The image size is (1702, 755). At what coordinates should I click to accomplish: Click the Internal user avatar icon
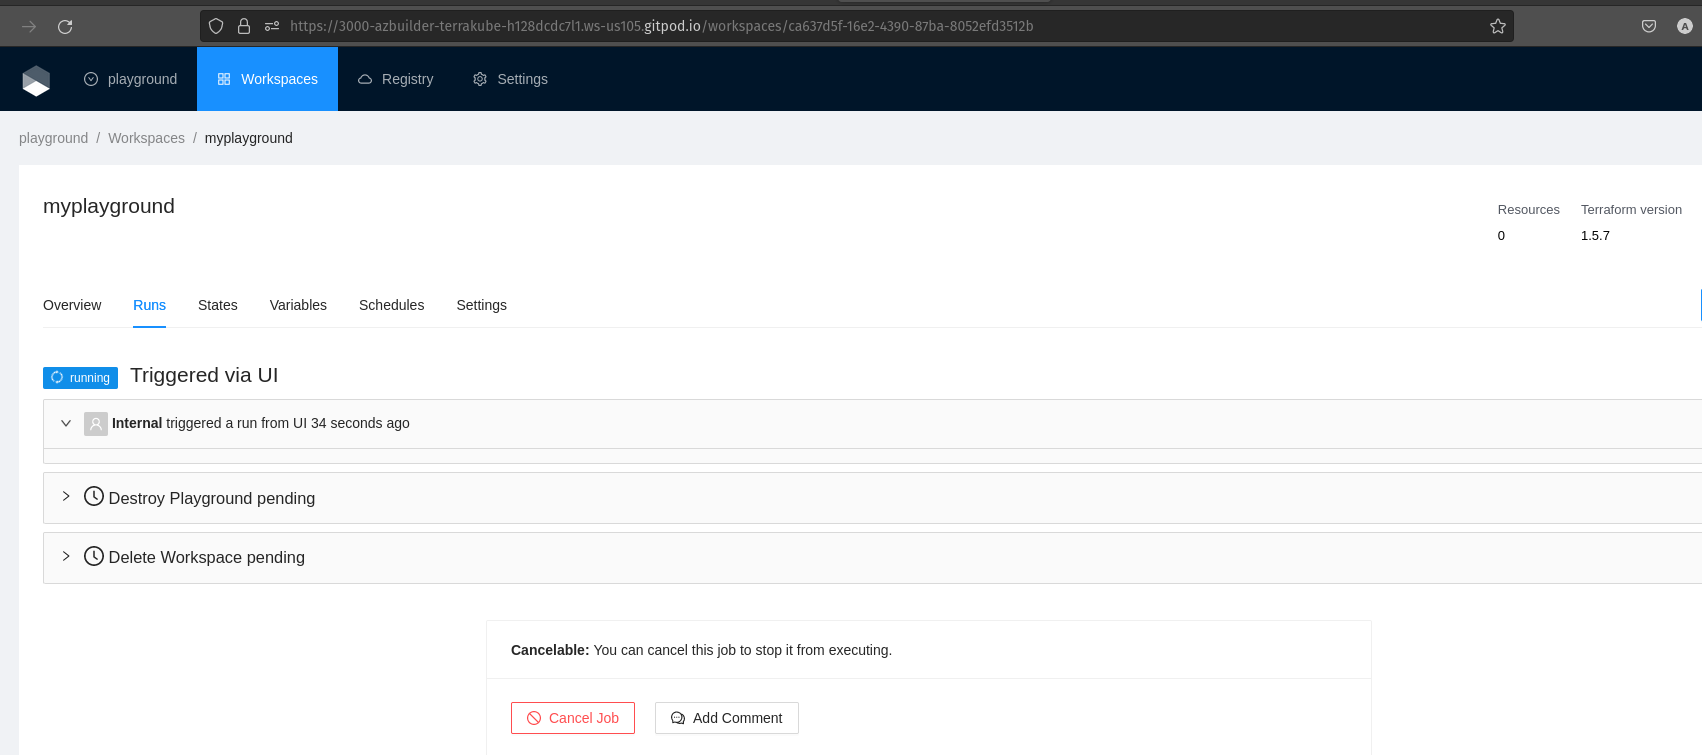pyautogui.click(x=96, y=424)
